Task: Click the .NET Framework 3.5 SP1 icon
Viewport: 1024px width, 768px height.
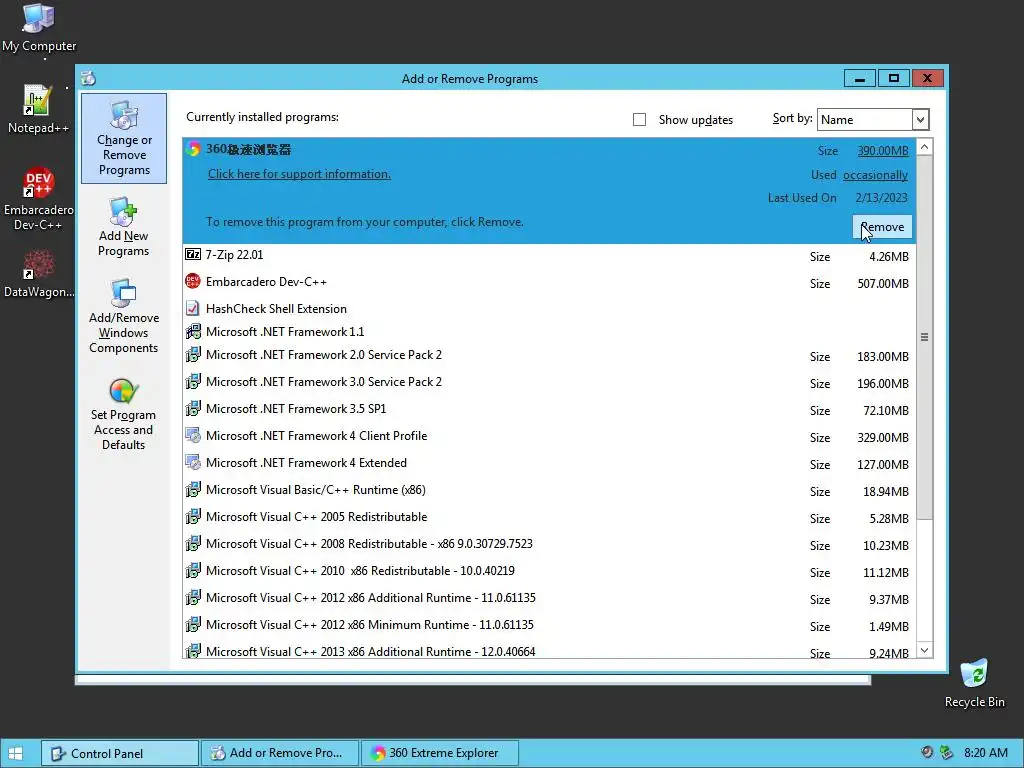Action: (x=193, y=409)
